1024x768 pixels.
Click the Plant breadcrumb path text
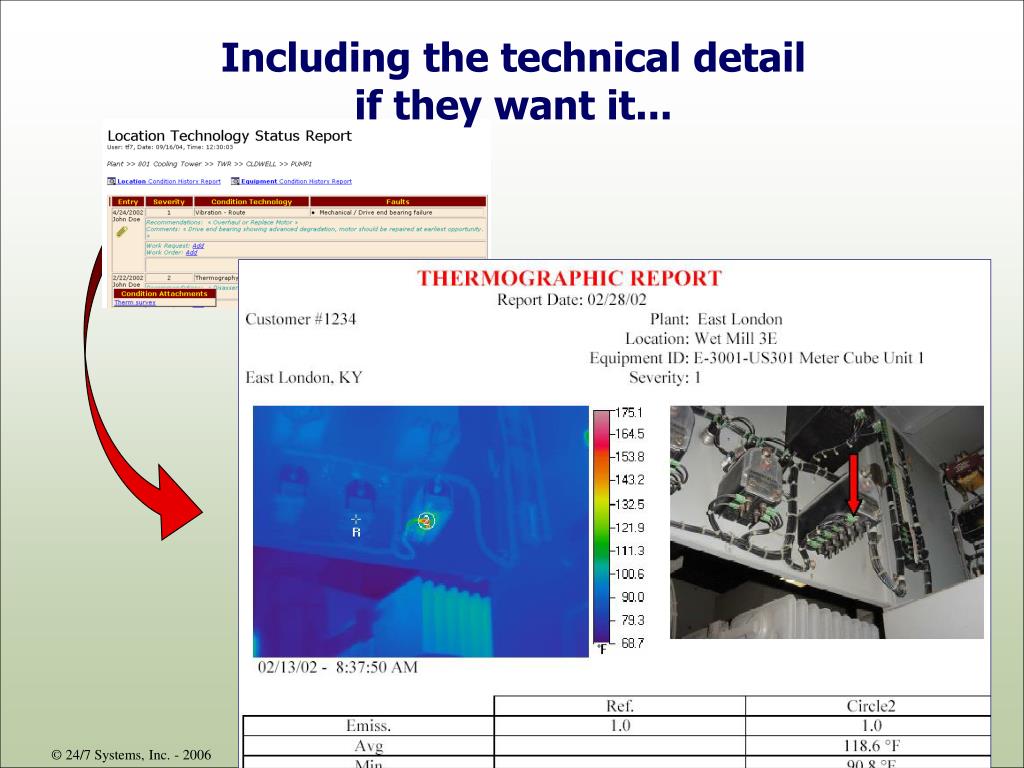tap(210, 164)
